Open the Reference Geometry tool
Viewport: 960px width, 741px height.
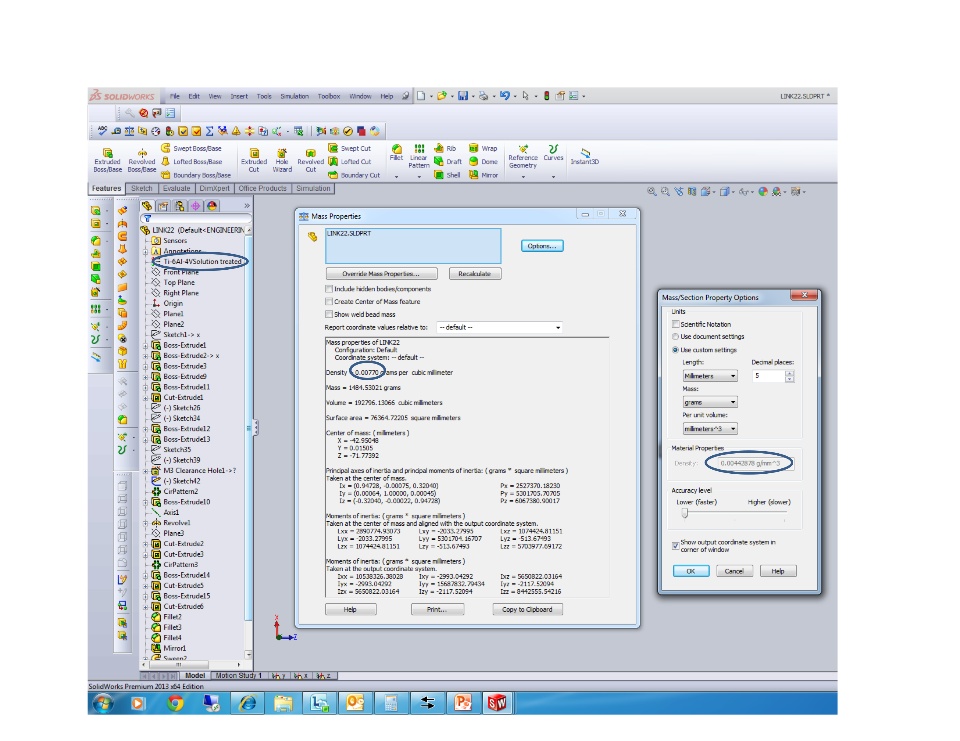[x=523, y=157]
